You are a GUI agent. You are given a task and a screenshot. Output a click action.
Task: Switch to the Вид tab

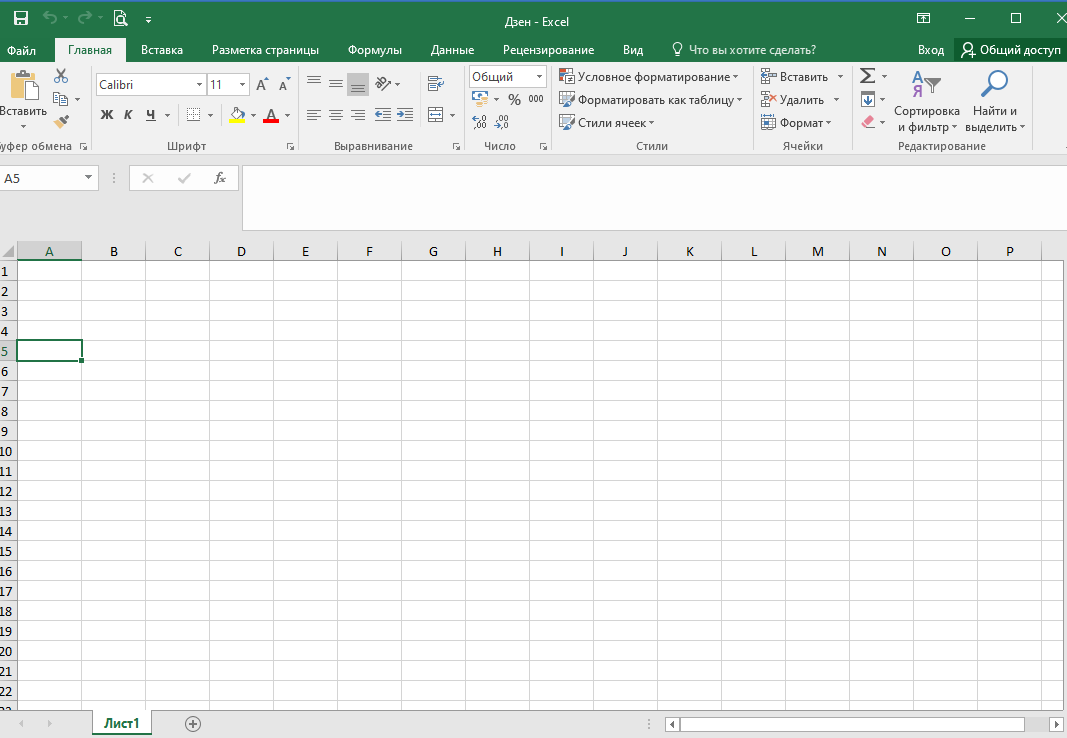[x=633, y=50]
